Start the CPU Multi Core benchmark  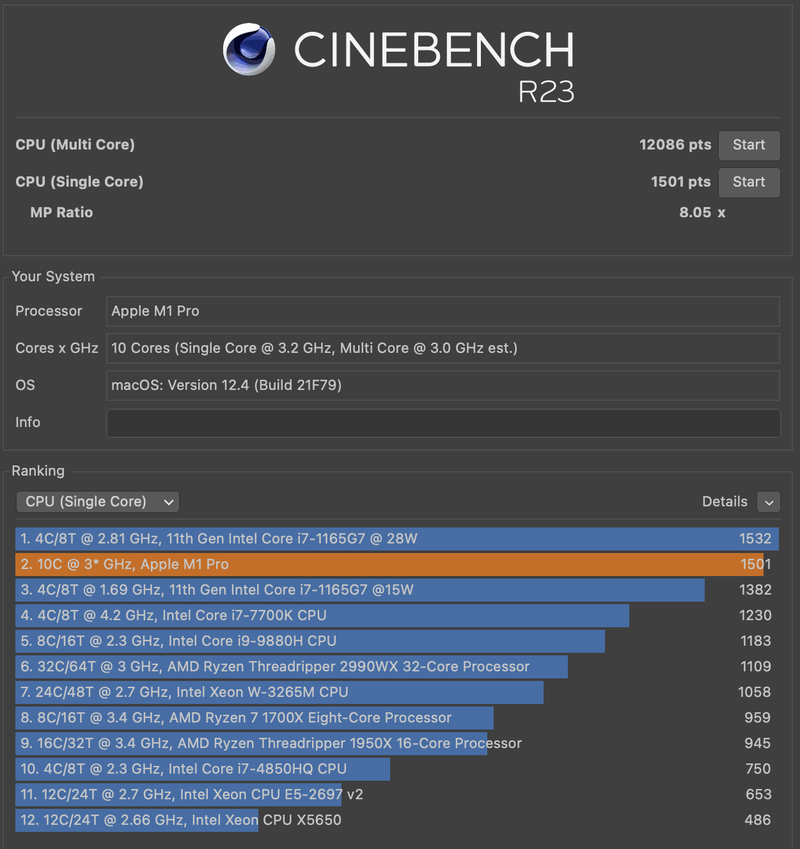coord(748,145)
